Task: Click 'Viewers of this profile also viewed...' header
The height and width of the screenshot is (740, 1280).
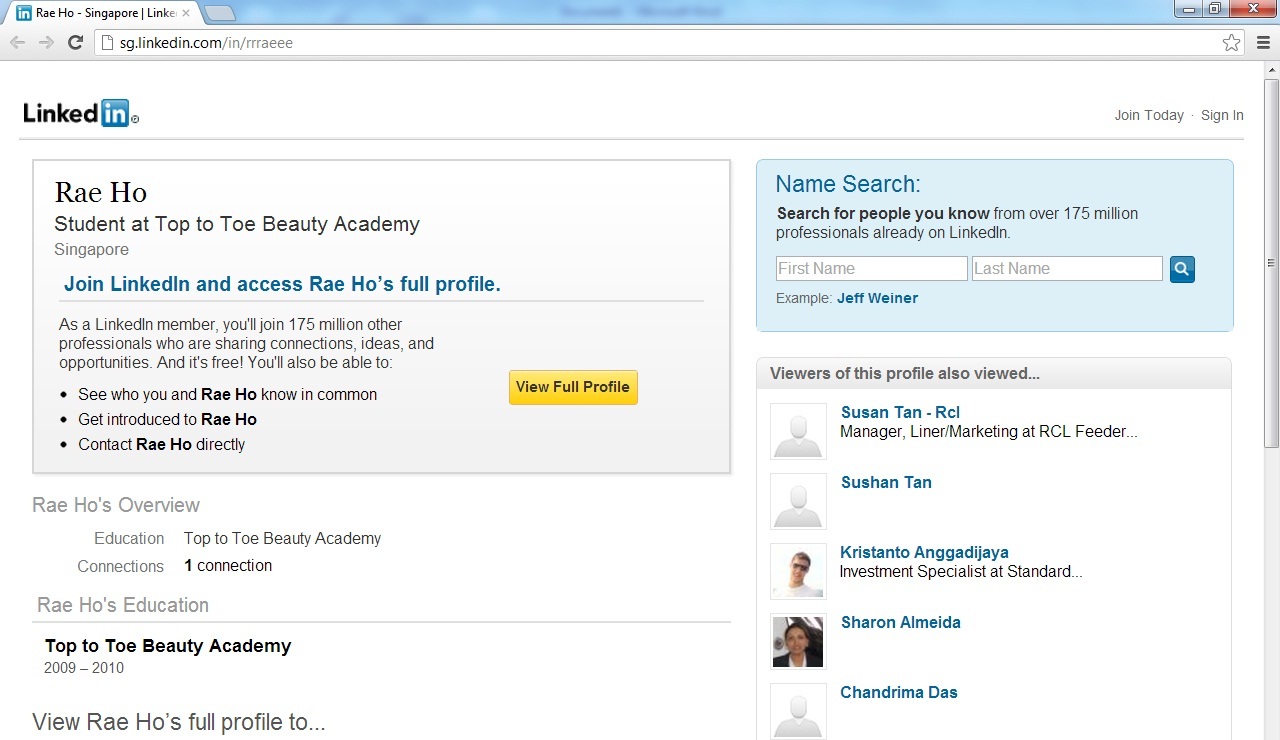Action: click(905, 373)
